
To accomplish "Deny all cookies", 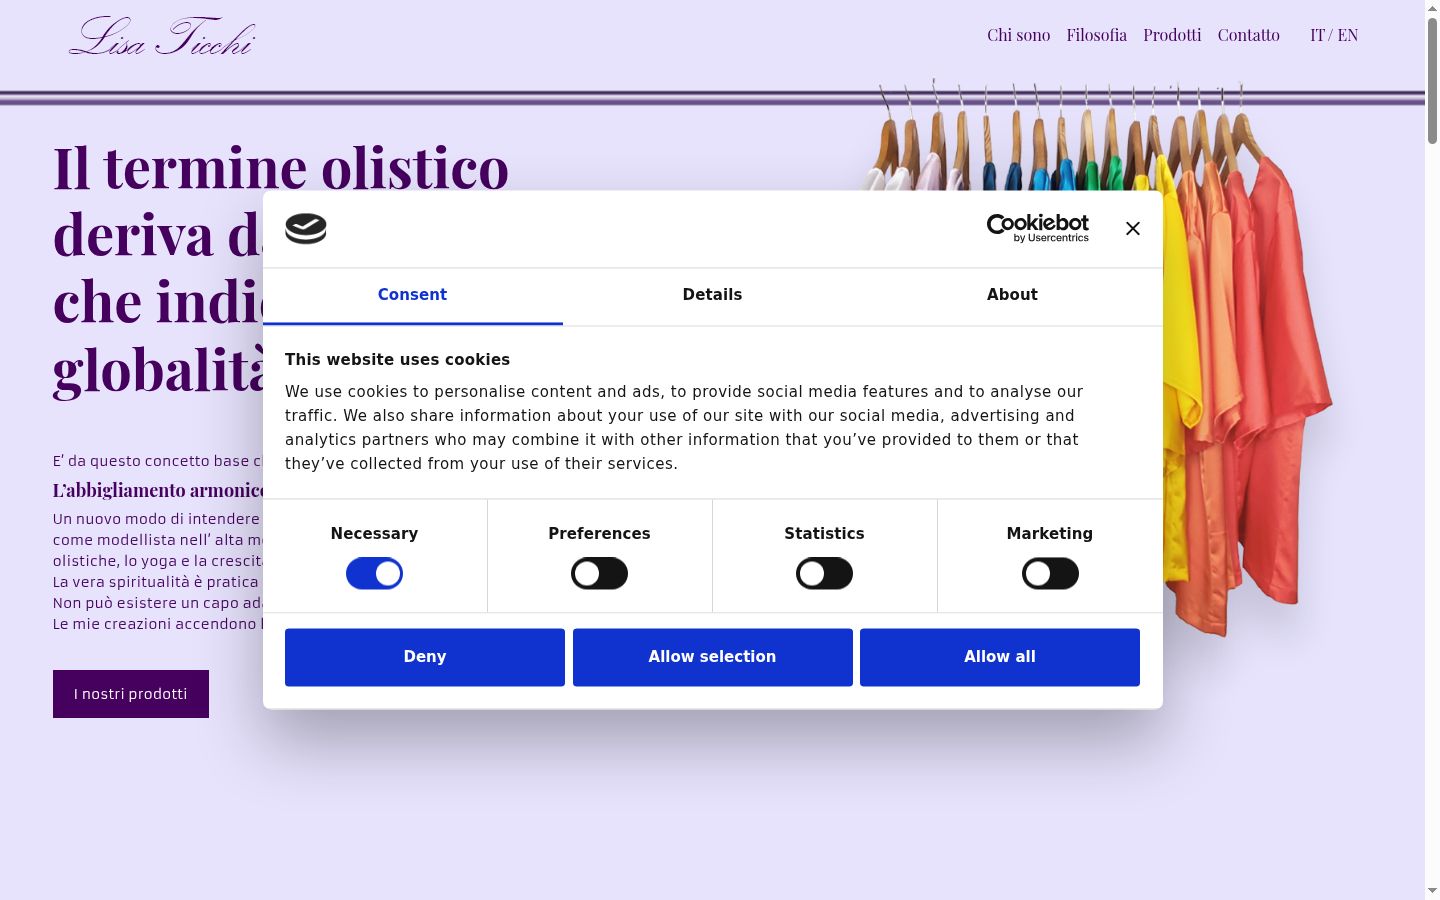I will [x=425, y=657].
